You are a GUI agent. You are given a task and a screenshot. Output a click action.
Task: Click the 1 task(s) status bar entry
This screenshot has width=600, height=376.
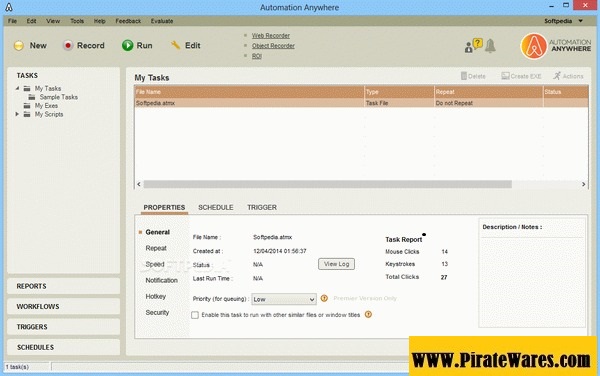pos(17,367)
